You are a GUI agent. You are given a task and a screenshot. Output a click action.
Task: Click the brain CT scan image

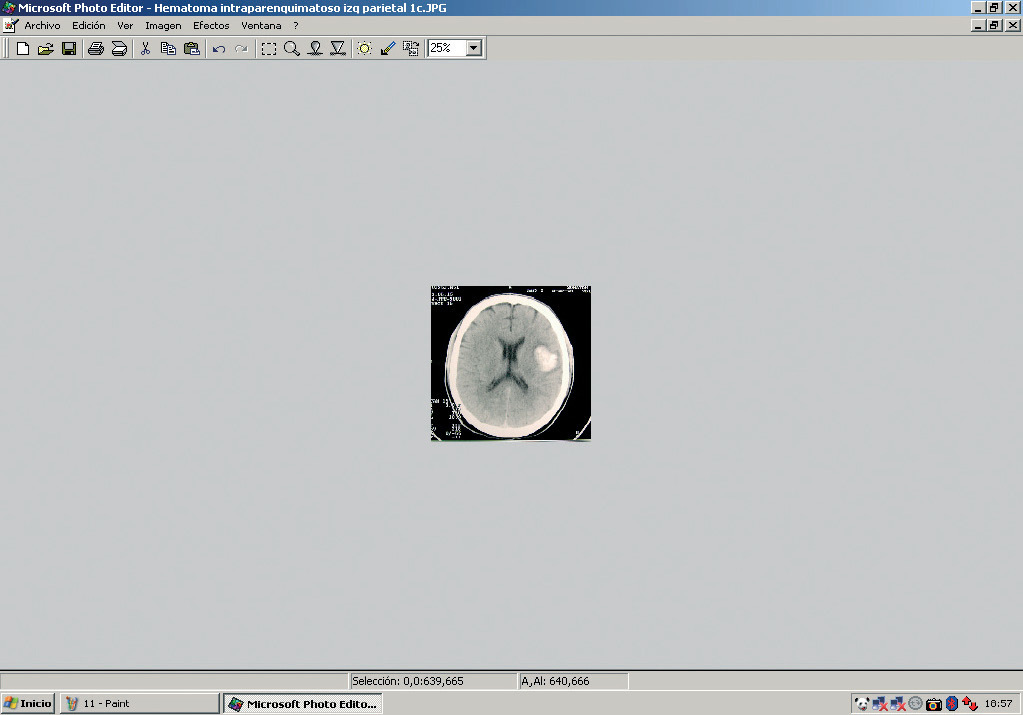coord(510,363)
